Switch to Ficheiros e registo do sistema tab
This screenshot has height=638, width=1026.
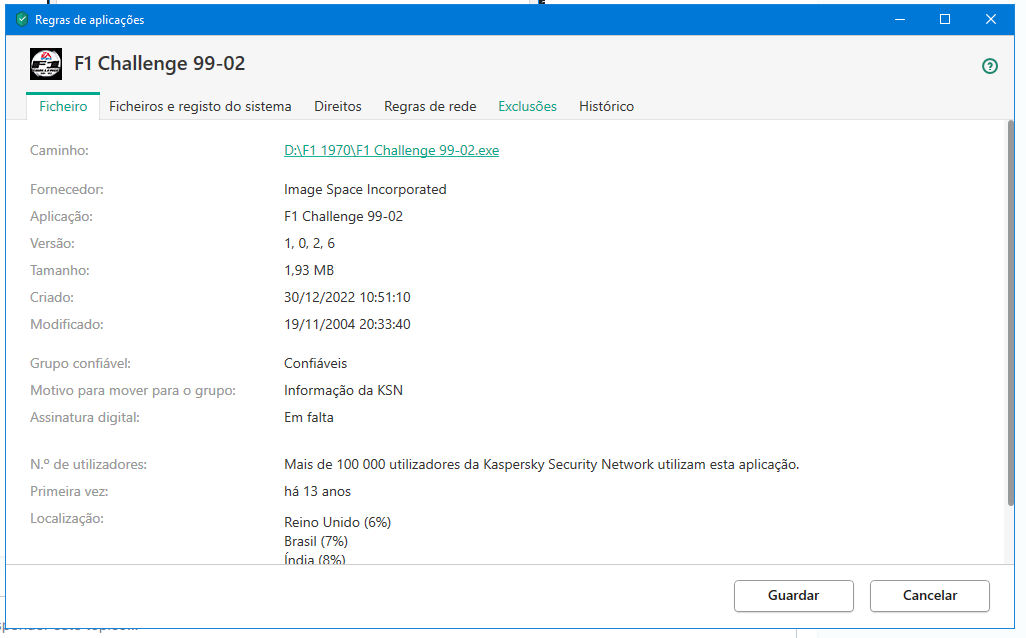click(x=200, y=106)
